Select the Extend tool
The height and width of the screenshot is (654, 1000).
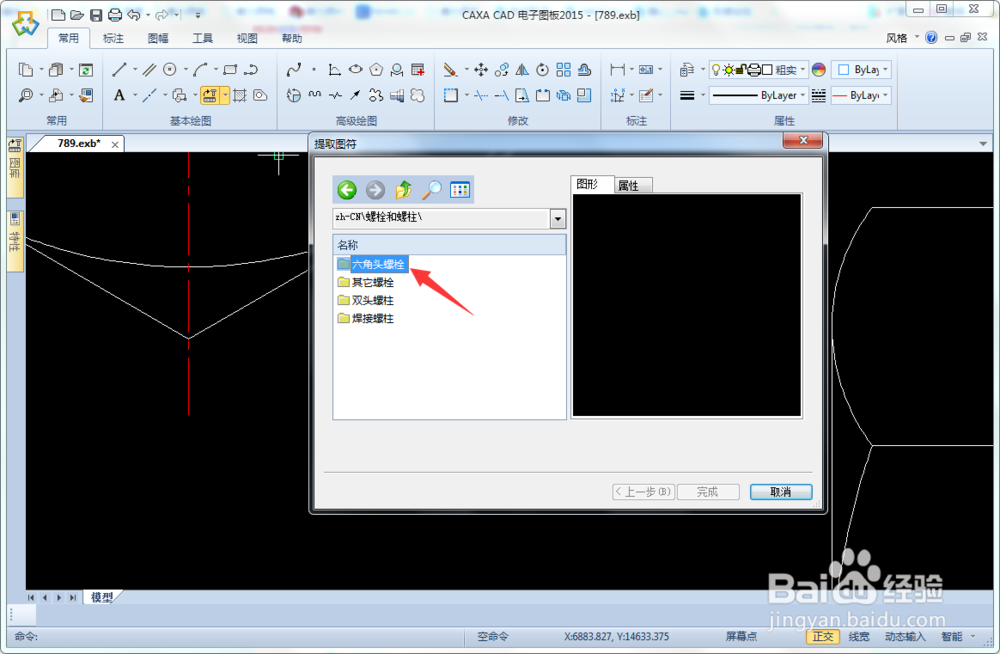[501, 96]
